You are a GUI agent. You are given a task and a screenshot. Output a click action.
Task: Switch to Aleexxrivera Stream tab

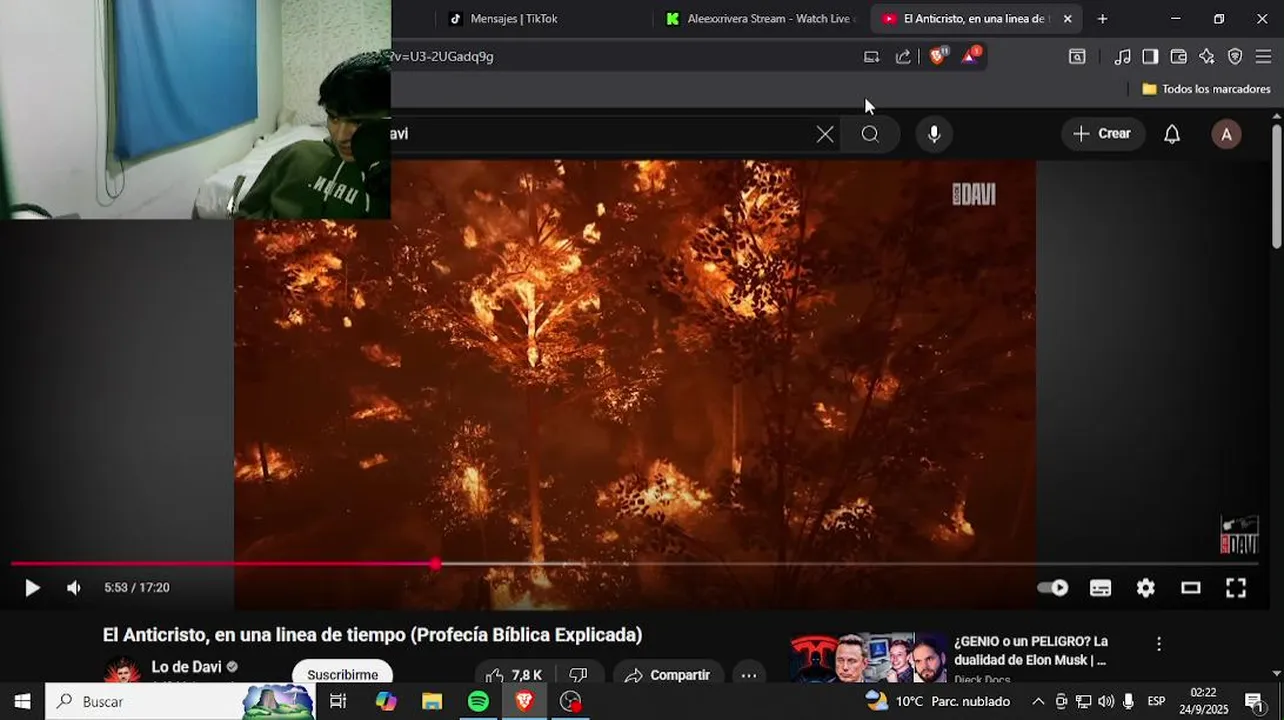pos(760,19)
